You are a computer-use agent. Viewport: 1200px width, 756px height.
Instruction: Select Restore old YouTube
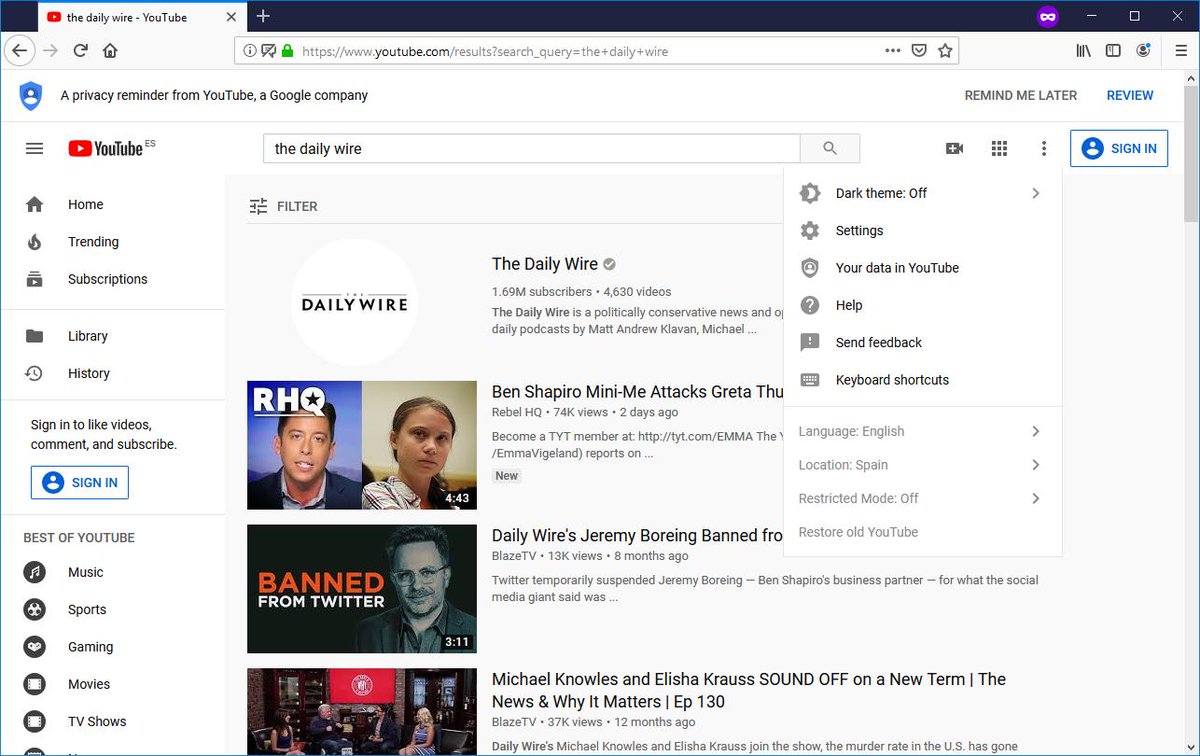(923, 532)
